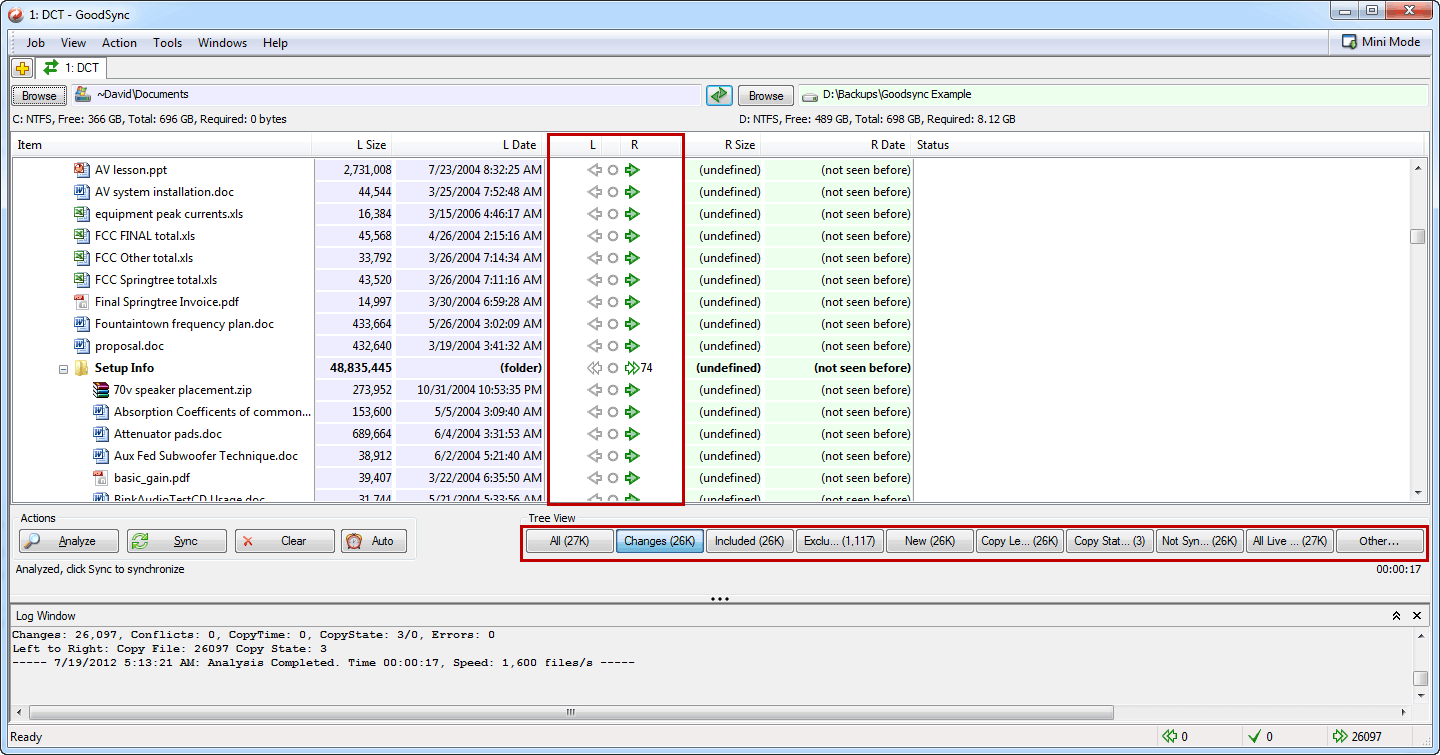Open the View menu

click(73, 43)
